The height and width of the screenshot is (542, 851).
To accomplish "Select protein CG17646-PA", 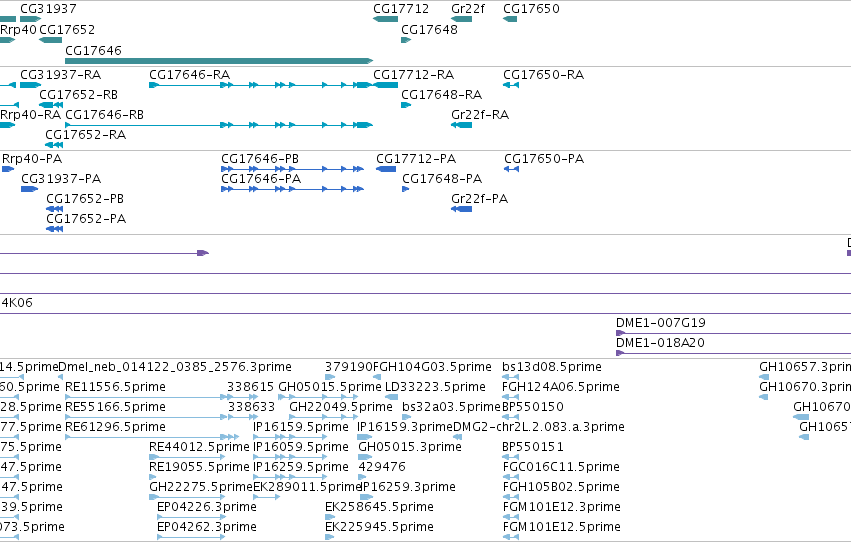I will [292, 189].
